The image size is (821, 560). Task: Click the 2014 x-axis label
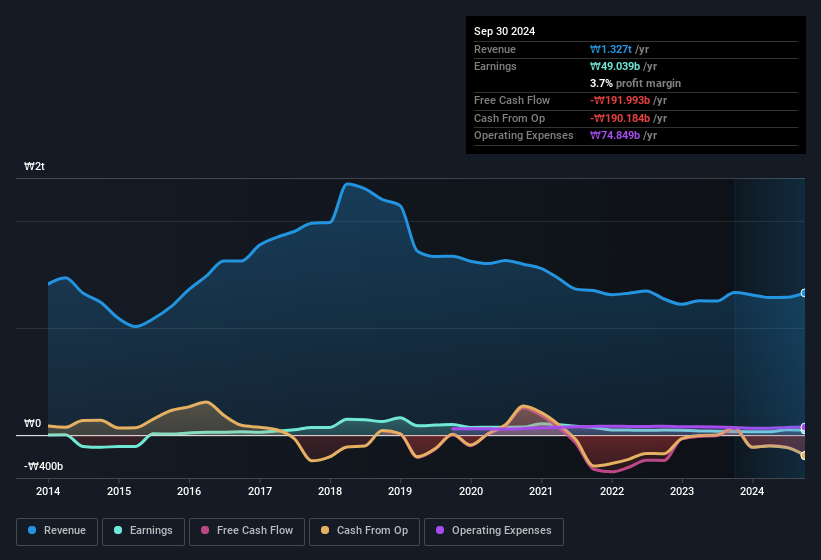point(48,491)
